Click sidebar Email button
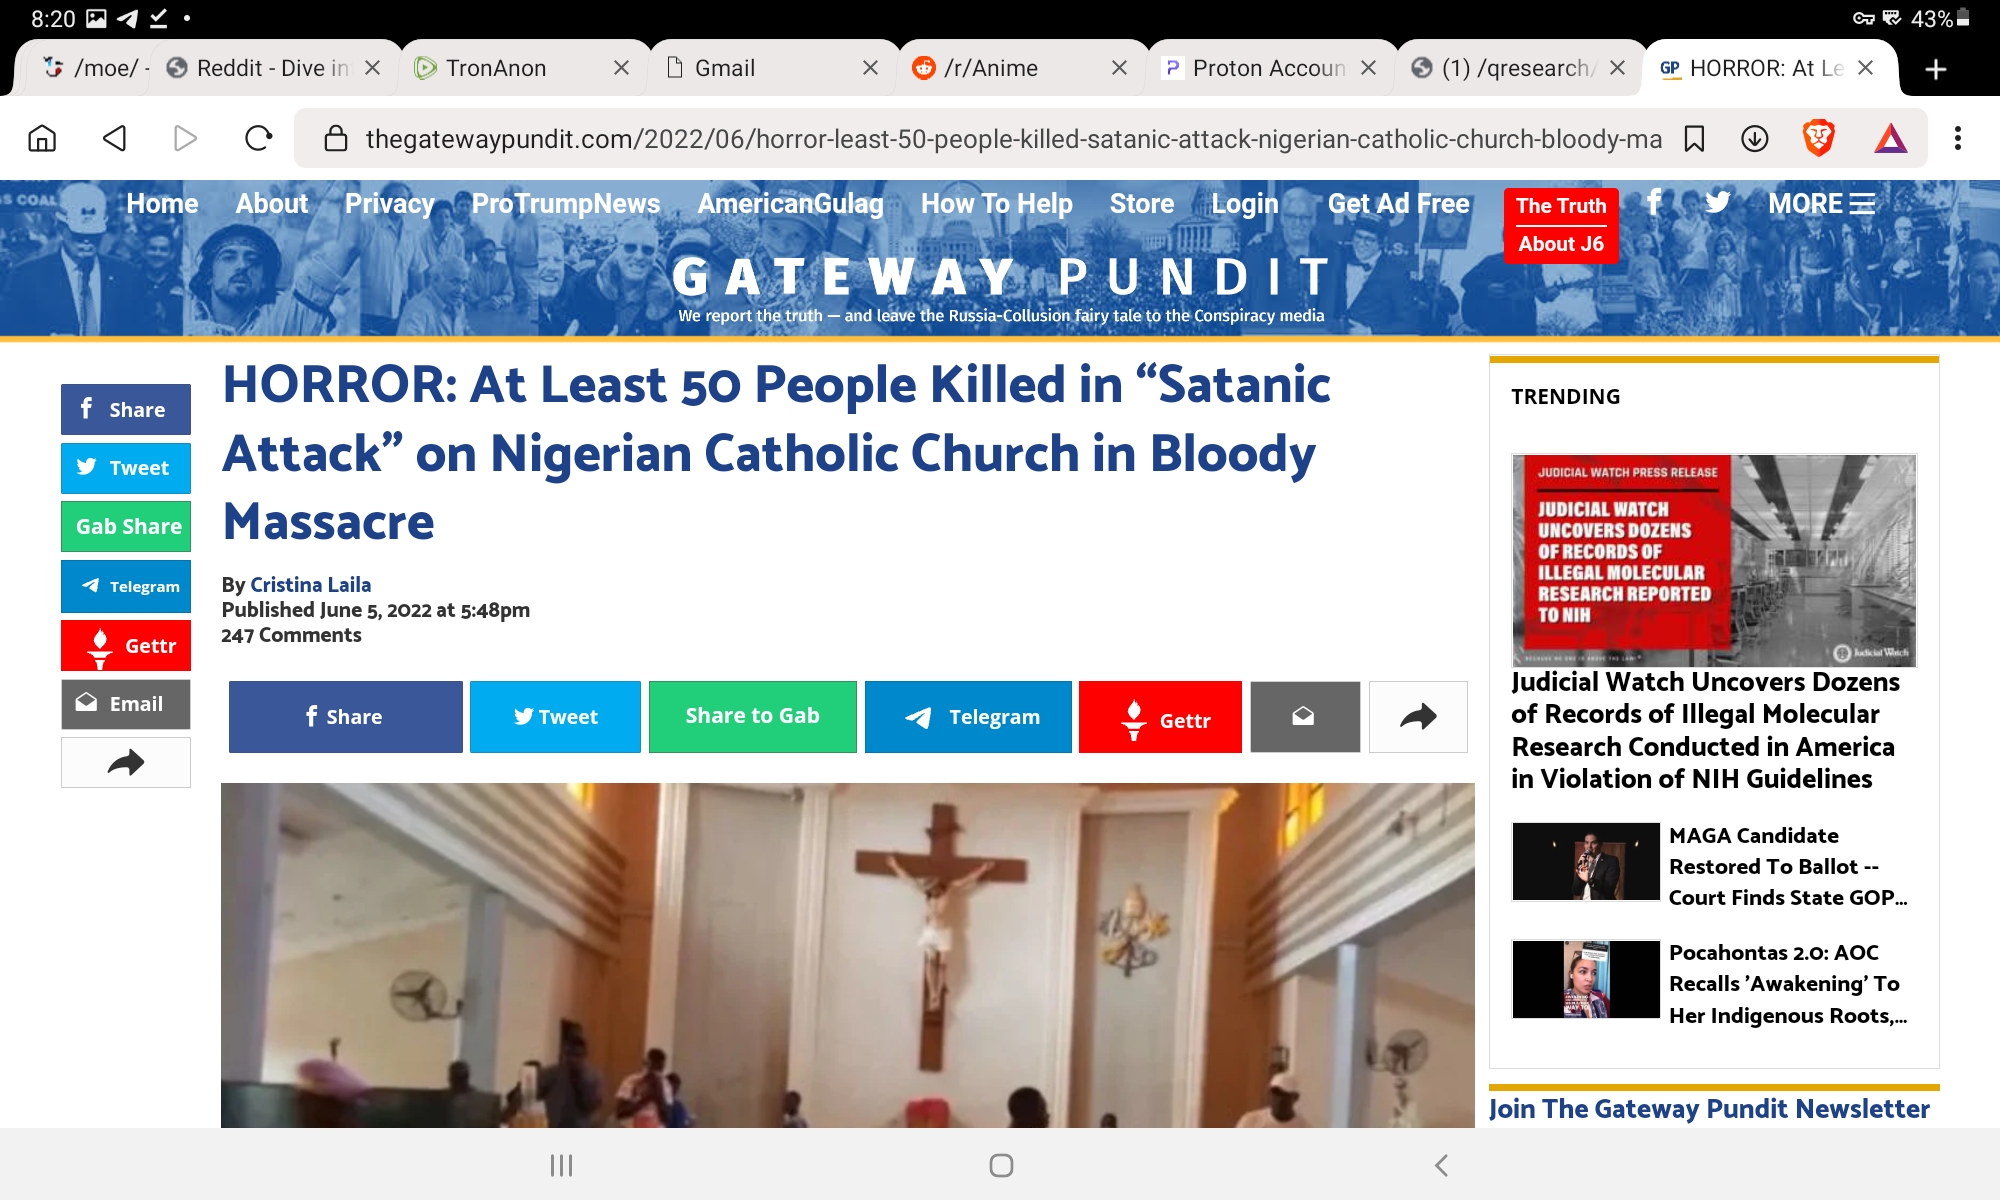The width and height of the screenshot is (2000, 1200). [126, 704]
